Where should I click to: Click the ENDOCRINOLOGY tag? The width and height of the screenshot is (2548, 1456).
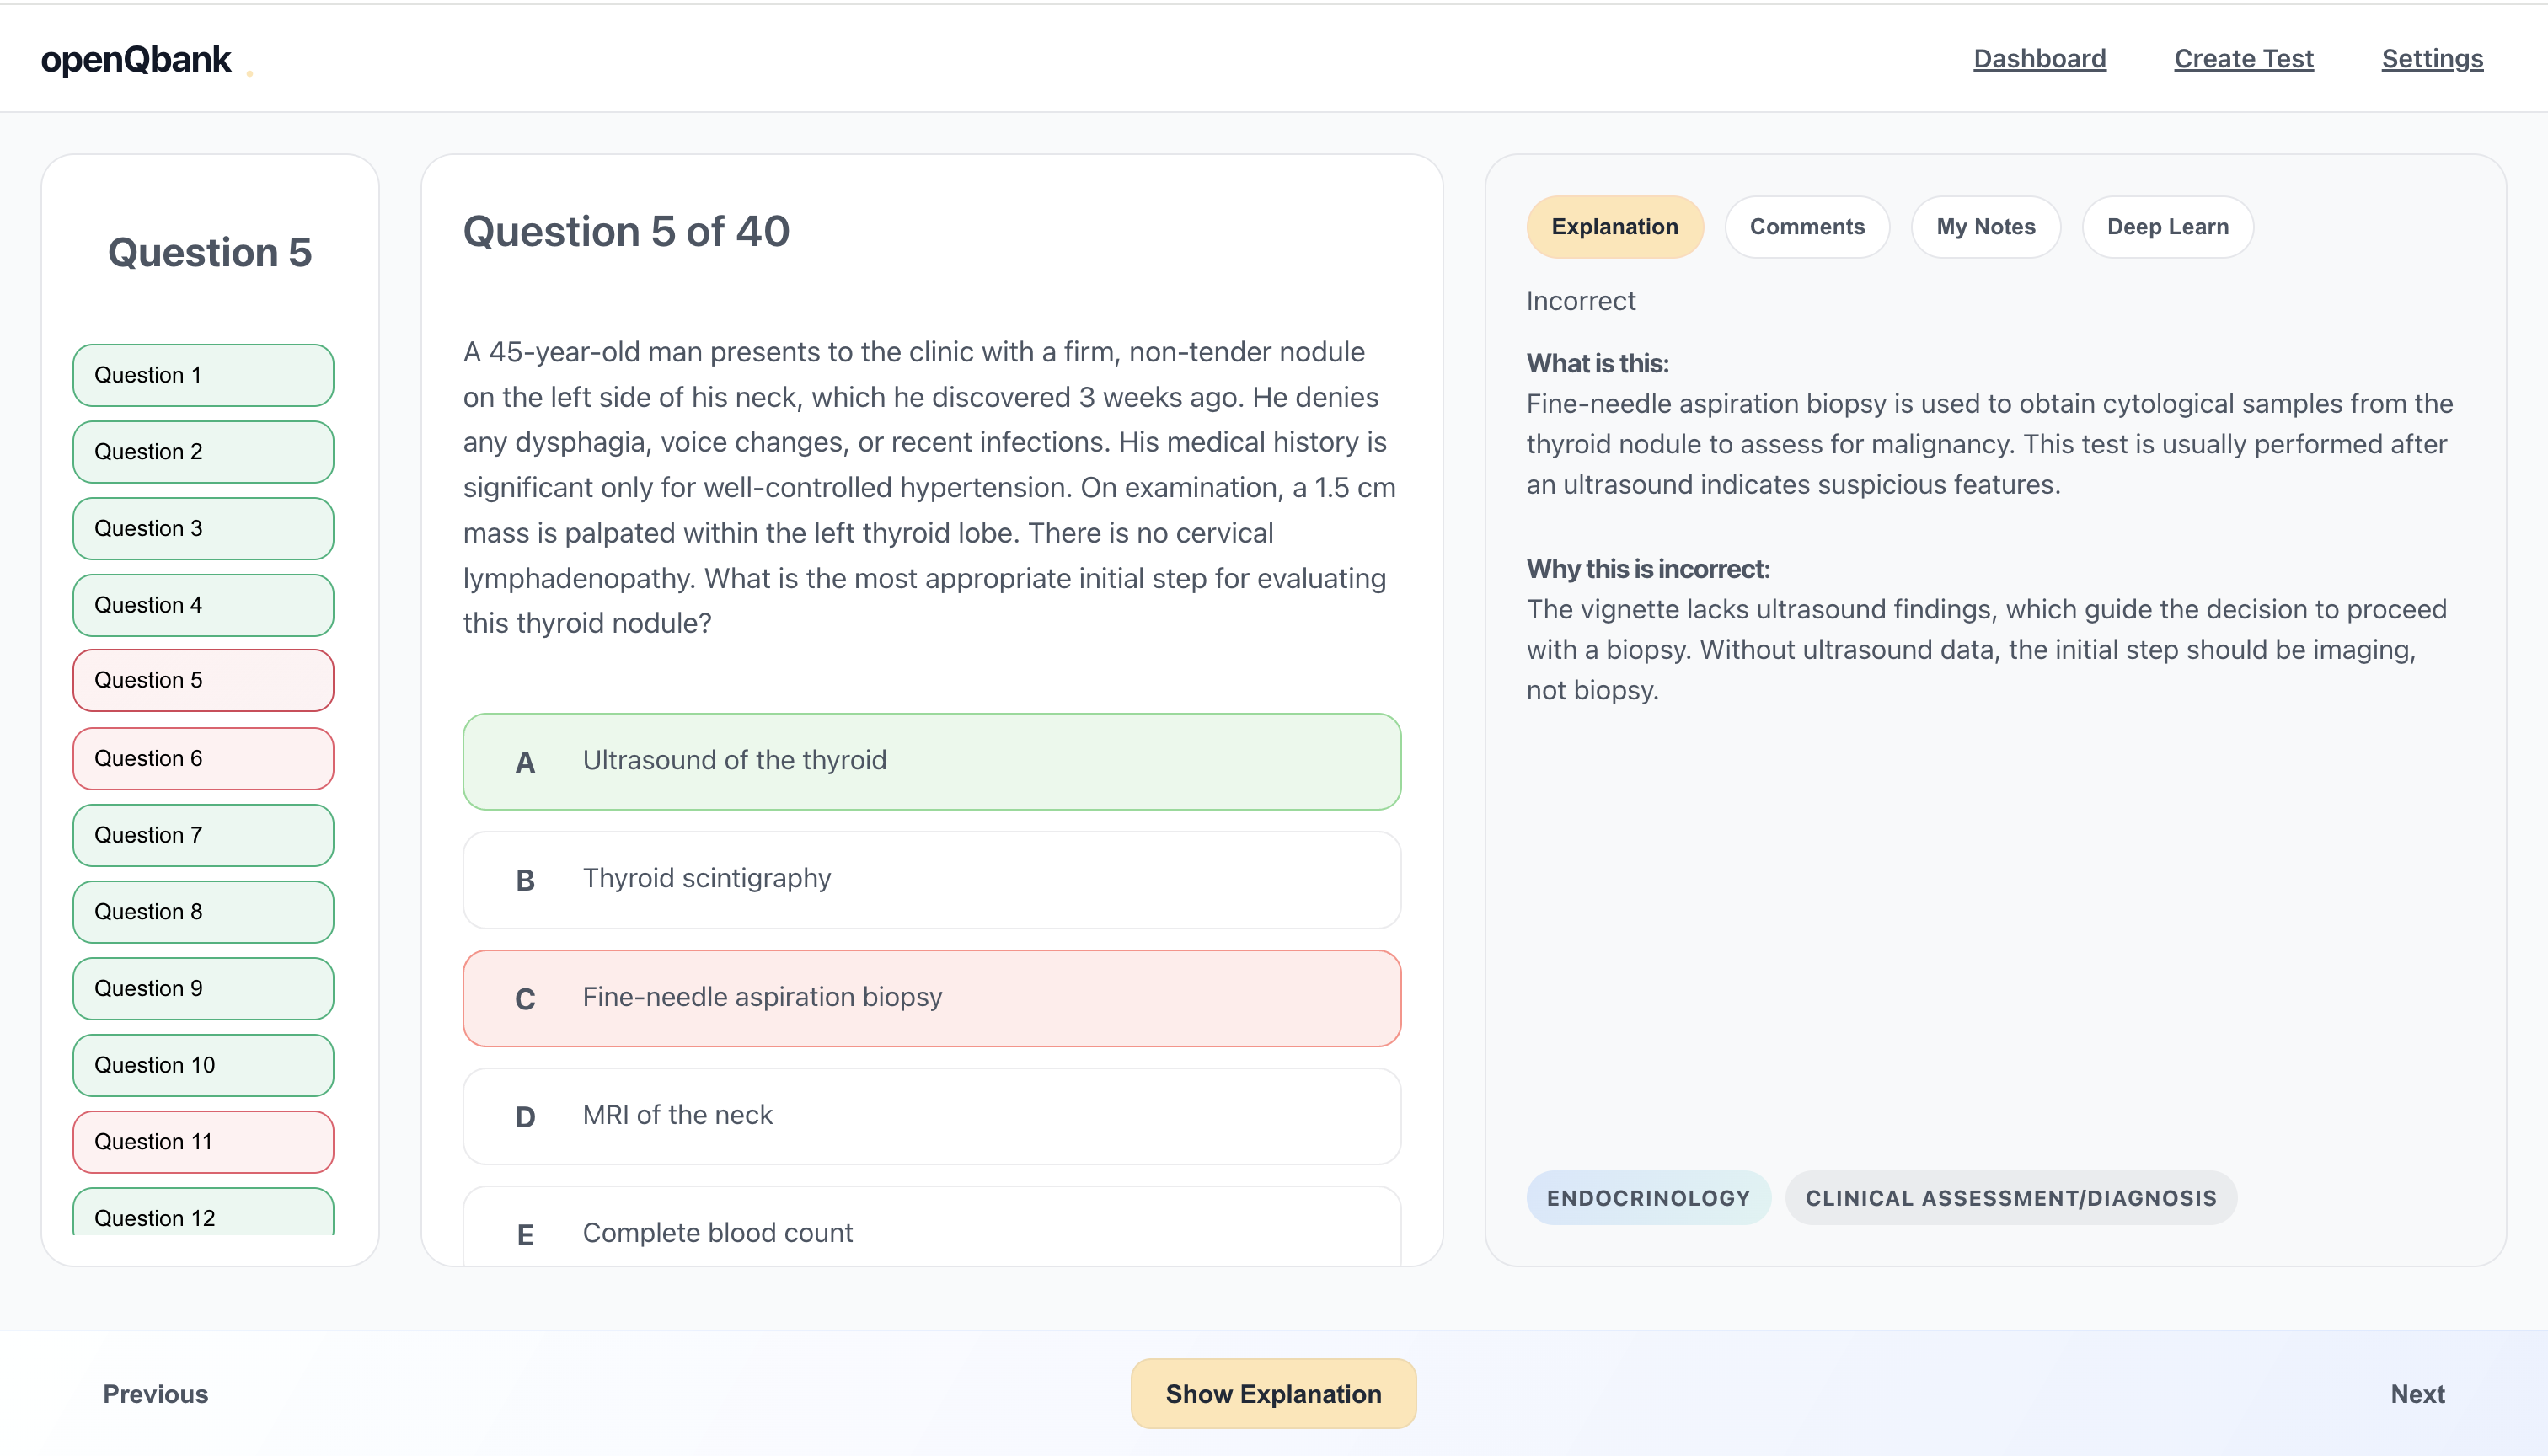[x=1647, y=1197]
